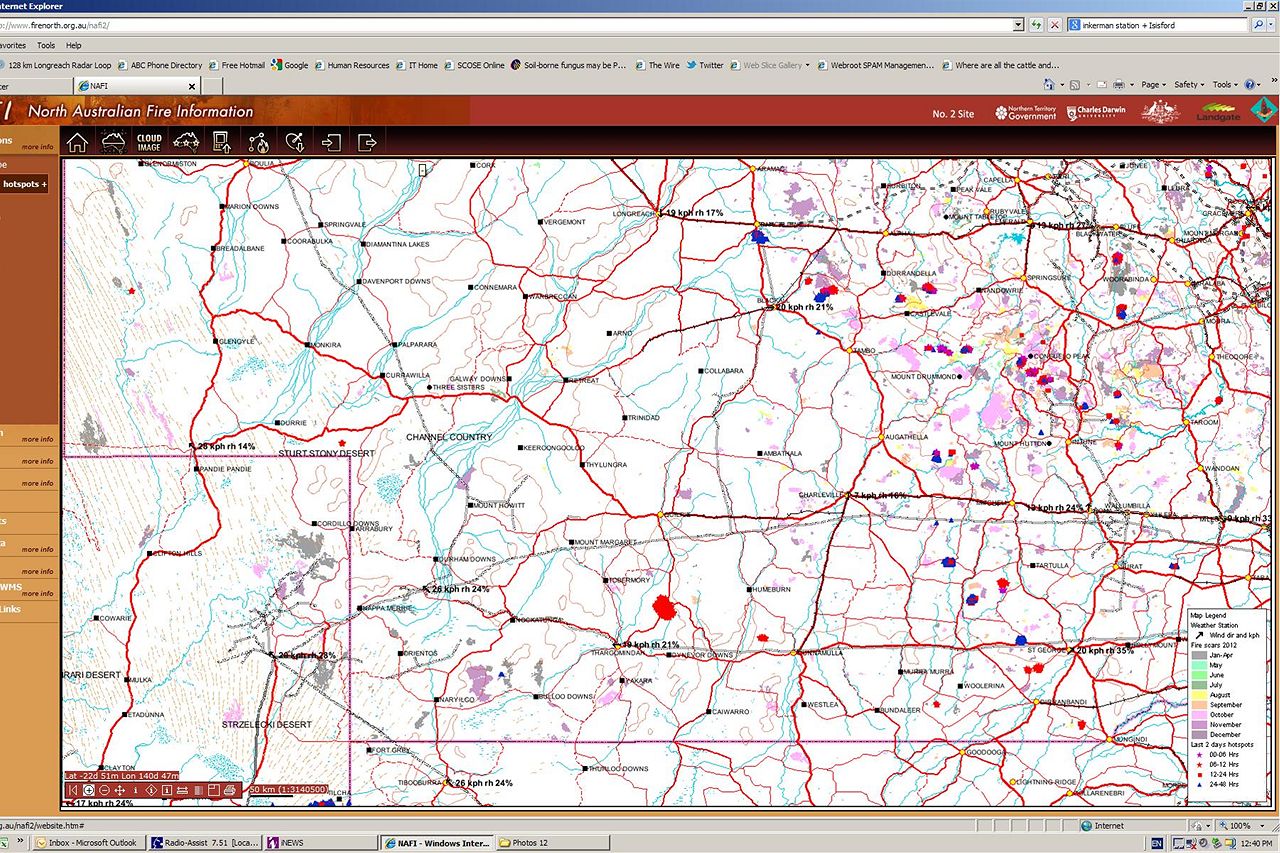Select the zoom out tool on the map toolbar
This screenshot has height=853, width=1280.
[x=104, y=790]
